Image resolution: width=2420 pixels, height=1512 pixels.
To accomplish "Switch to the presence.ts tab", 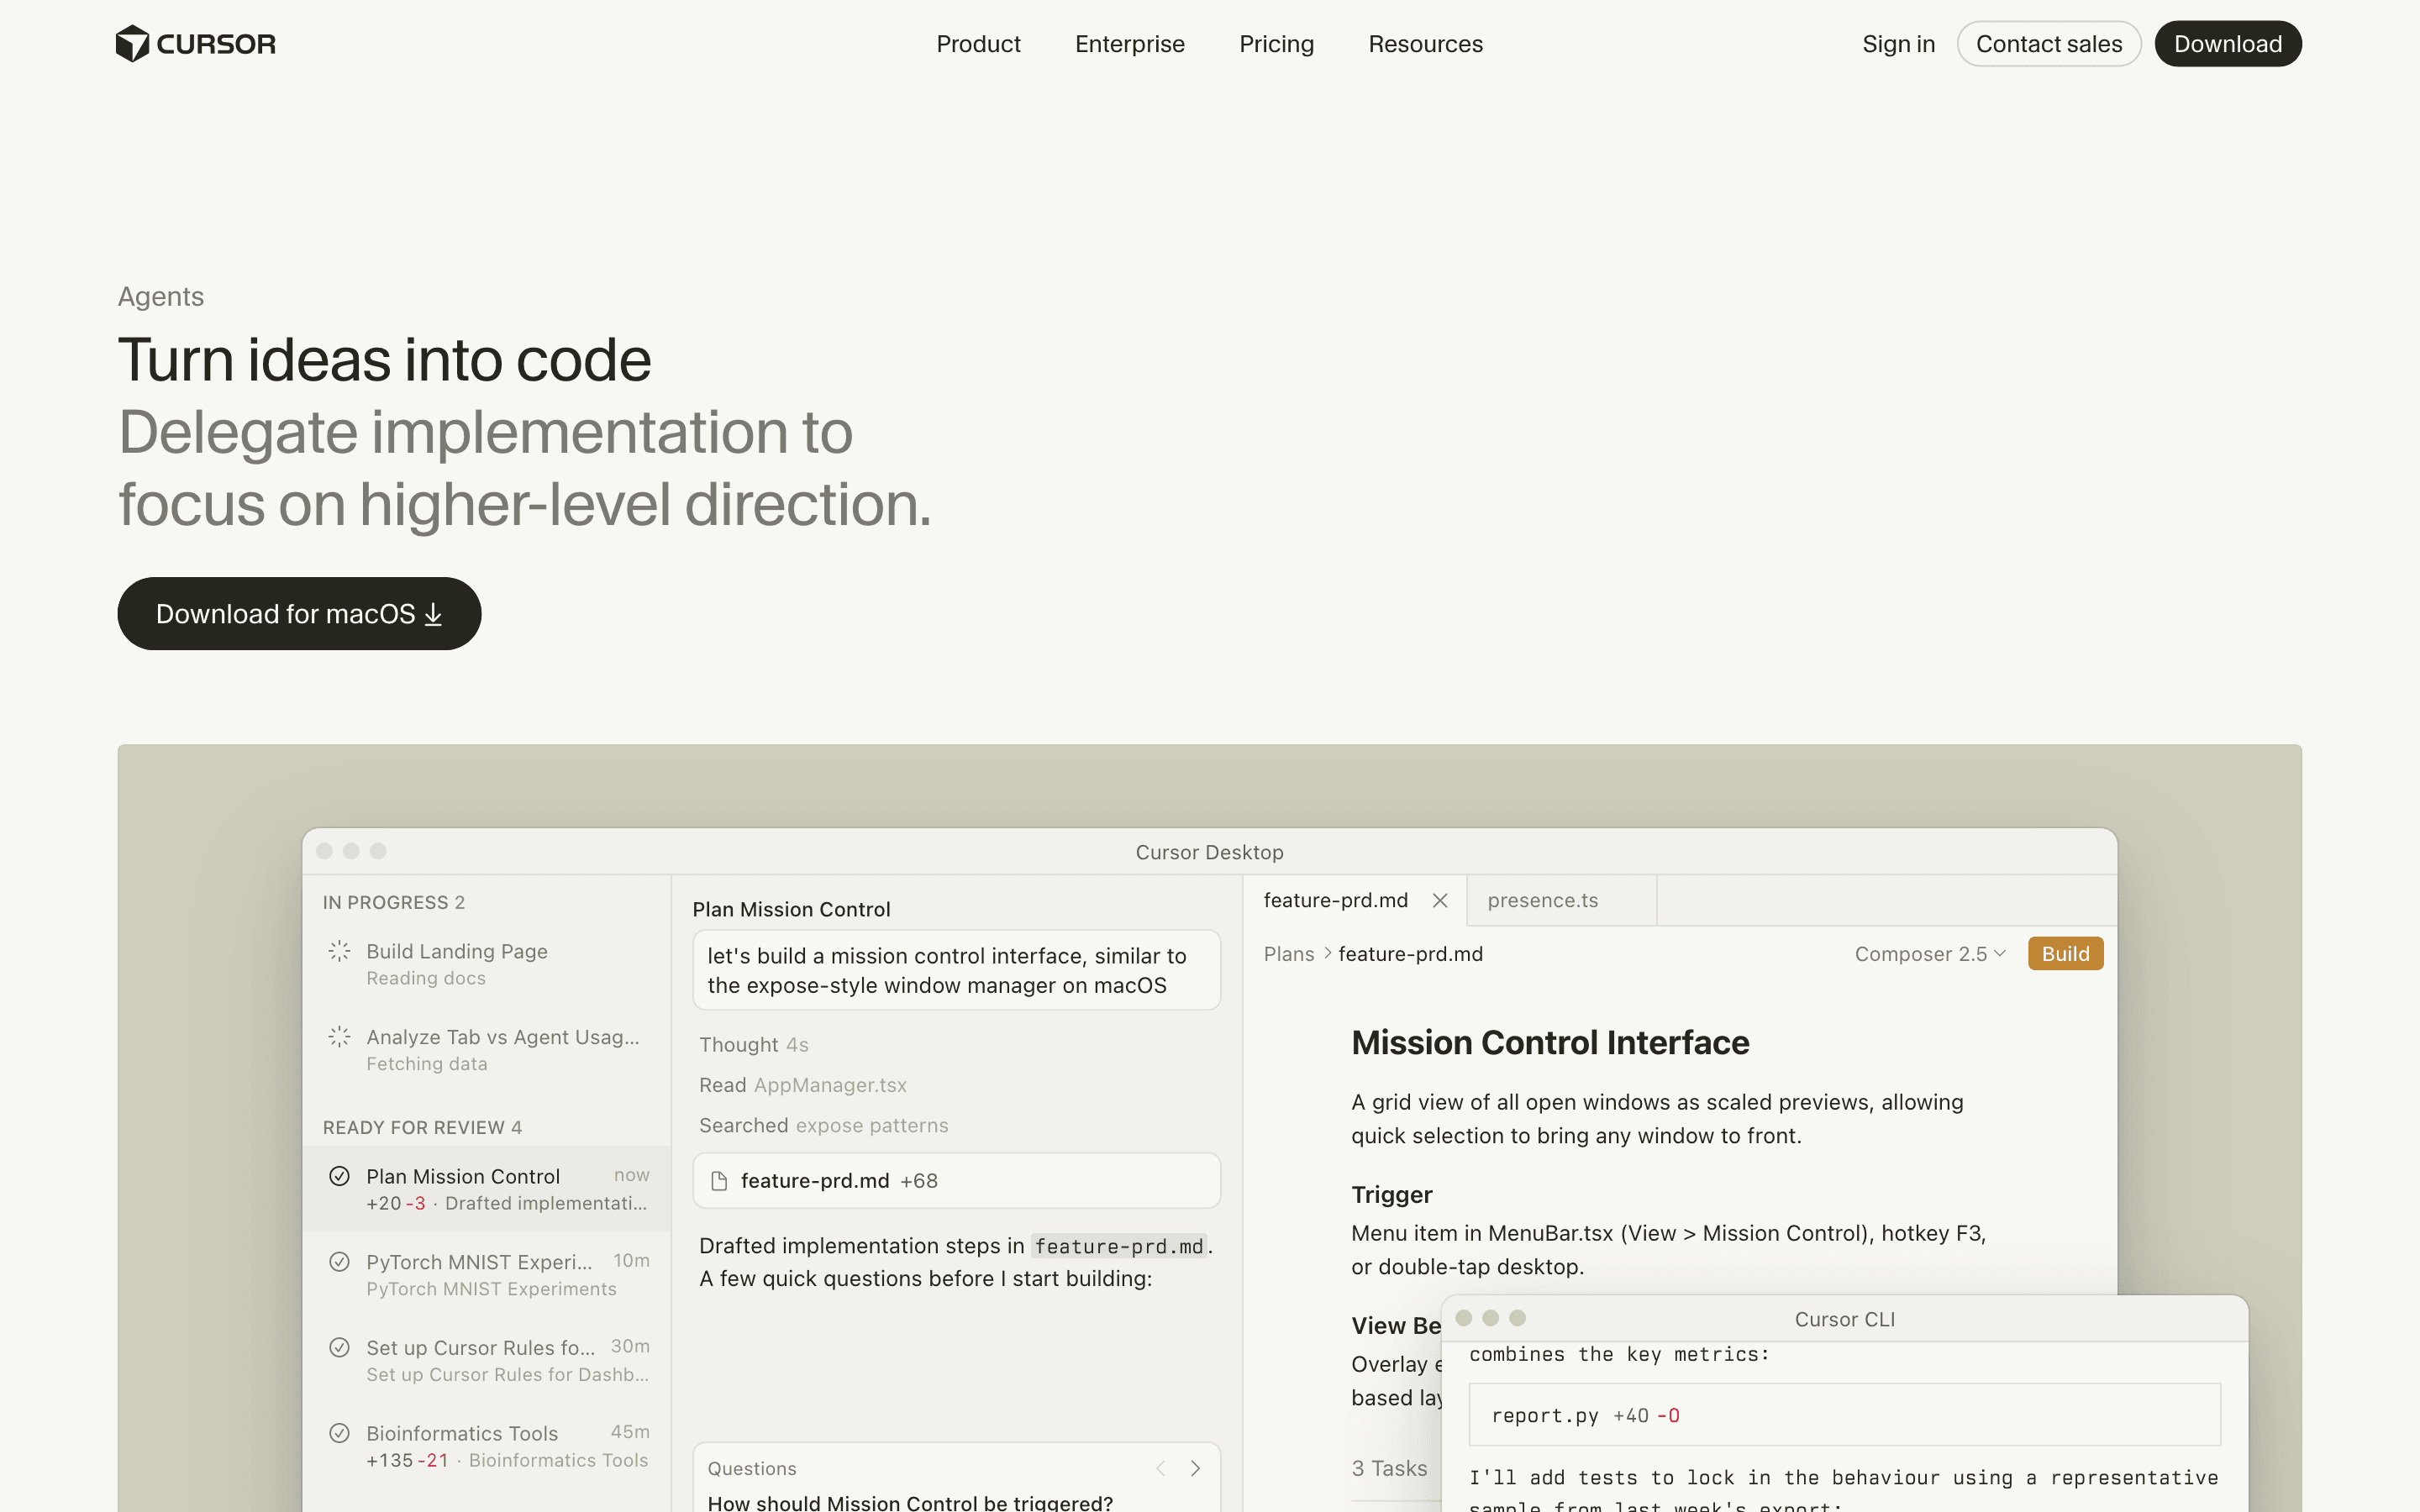I will pyautogui.click(x=1561, y=900).
